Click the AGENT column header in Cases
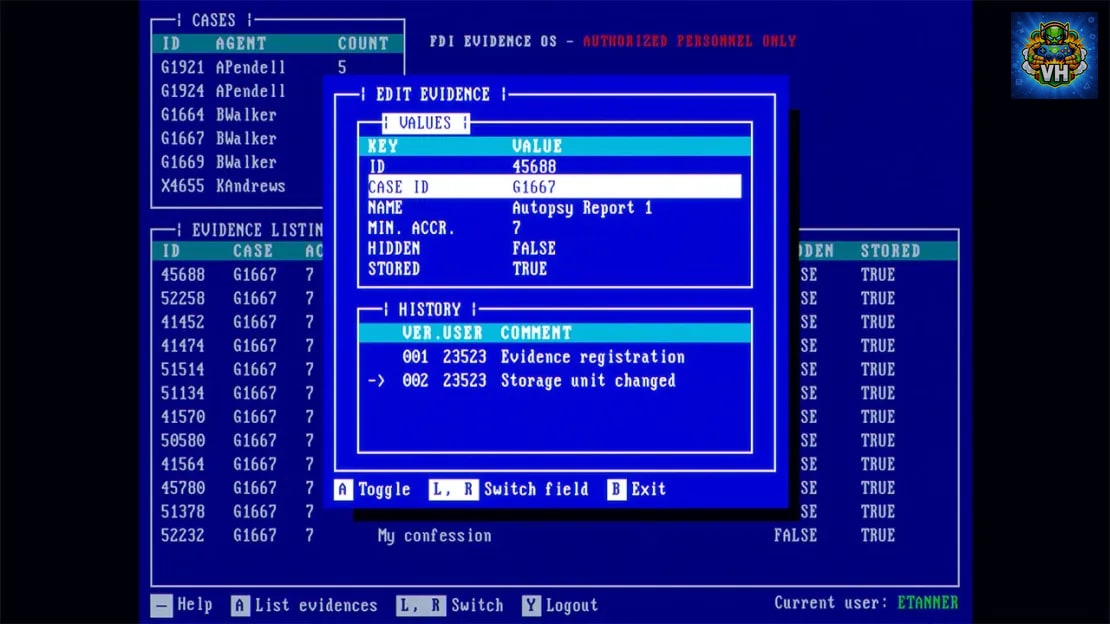 click(241, 44)
